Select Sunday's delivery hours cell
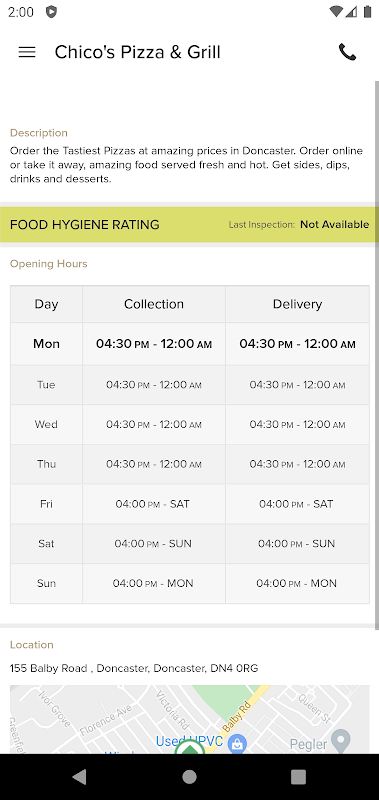 pyautogui.click(x=297, y=583)
